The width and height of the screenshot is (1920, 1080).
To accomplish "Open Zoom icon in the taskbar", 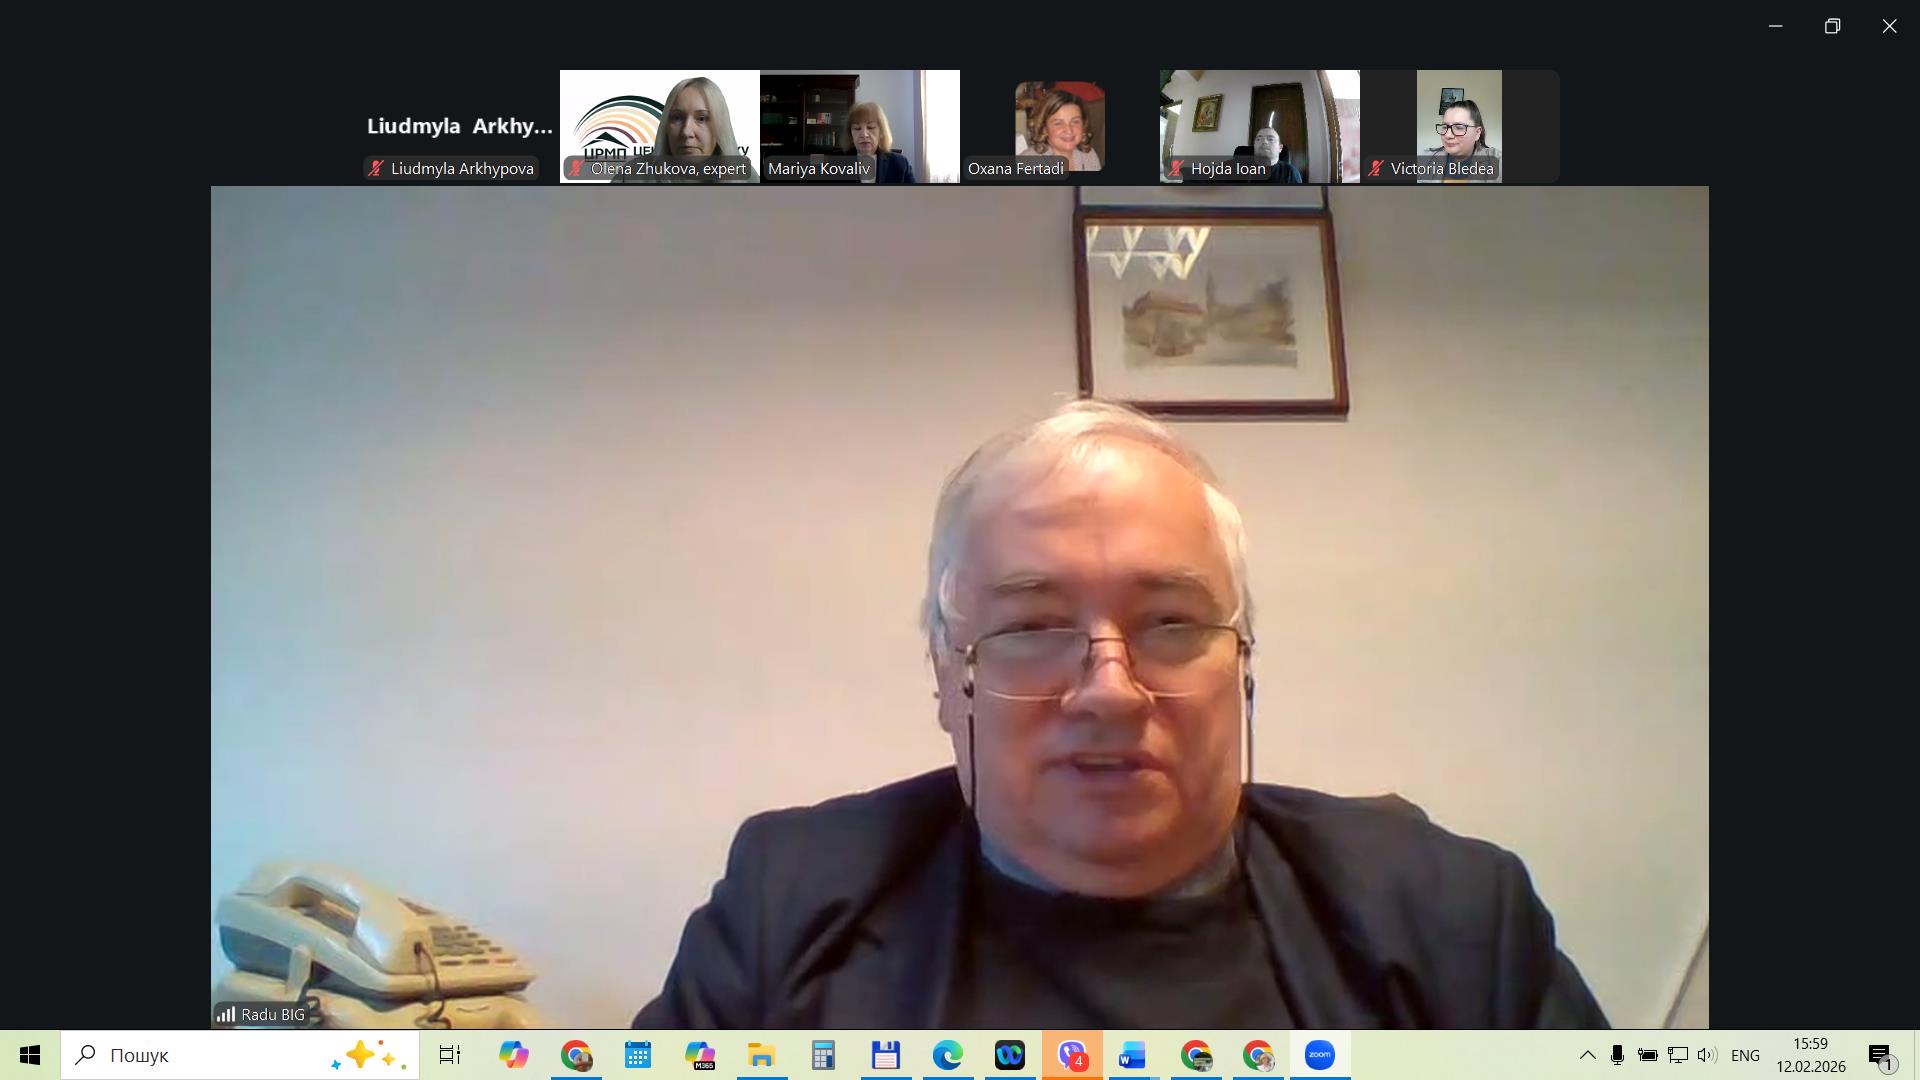I will (x=1319, y=1055).
